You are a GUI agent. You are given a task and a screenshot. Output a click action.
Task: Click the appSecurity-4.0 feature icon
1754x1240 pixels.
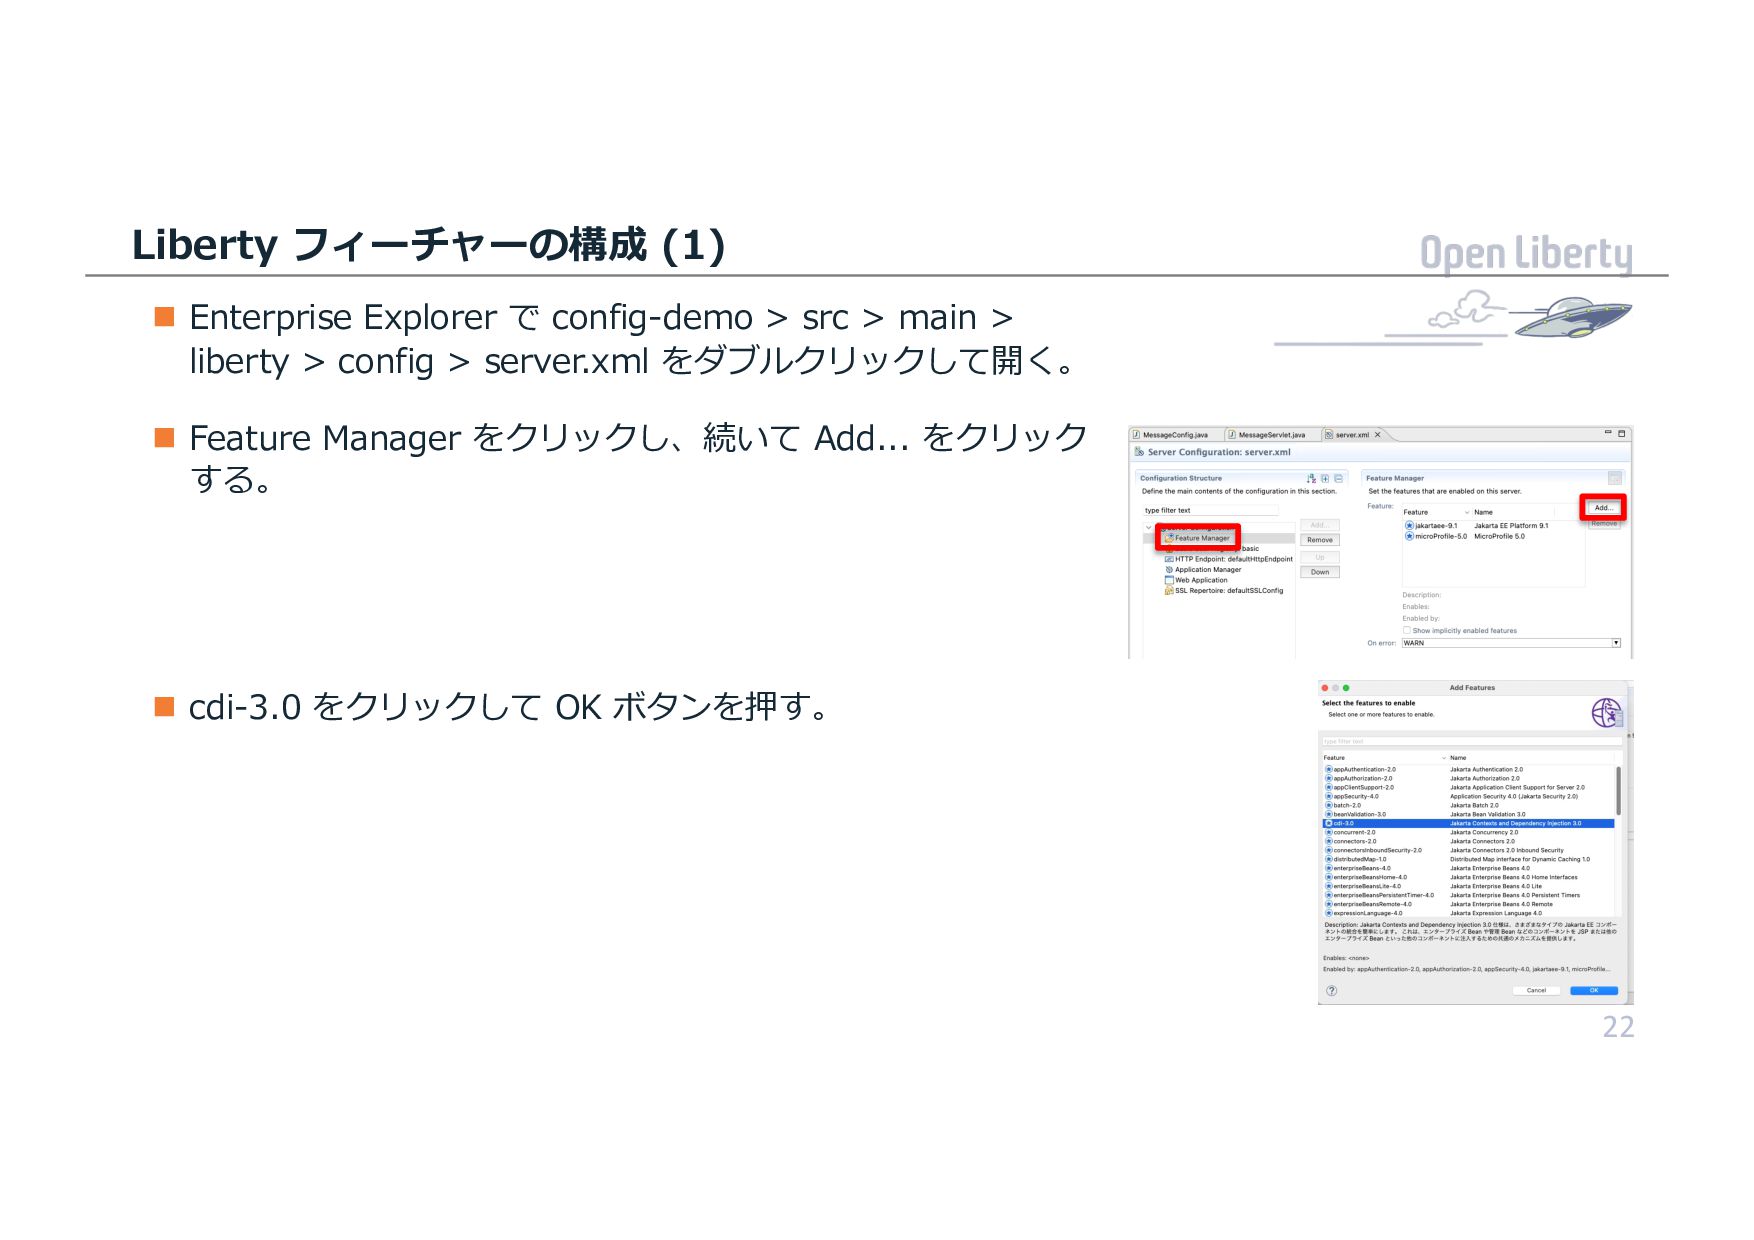(1329, 796)
